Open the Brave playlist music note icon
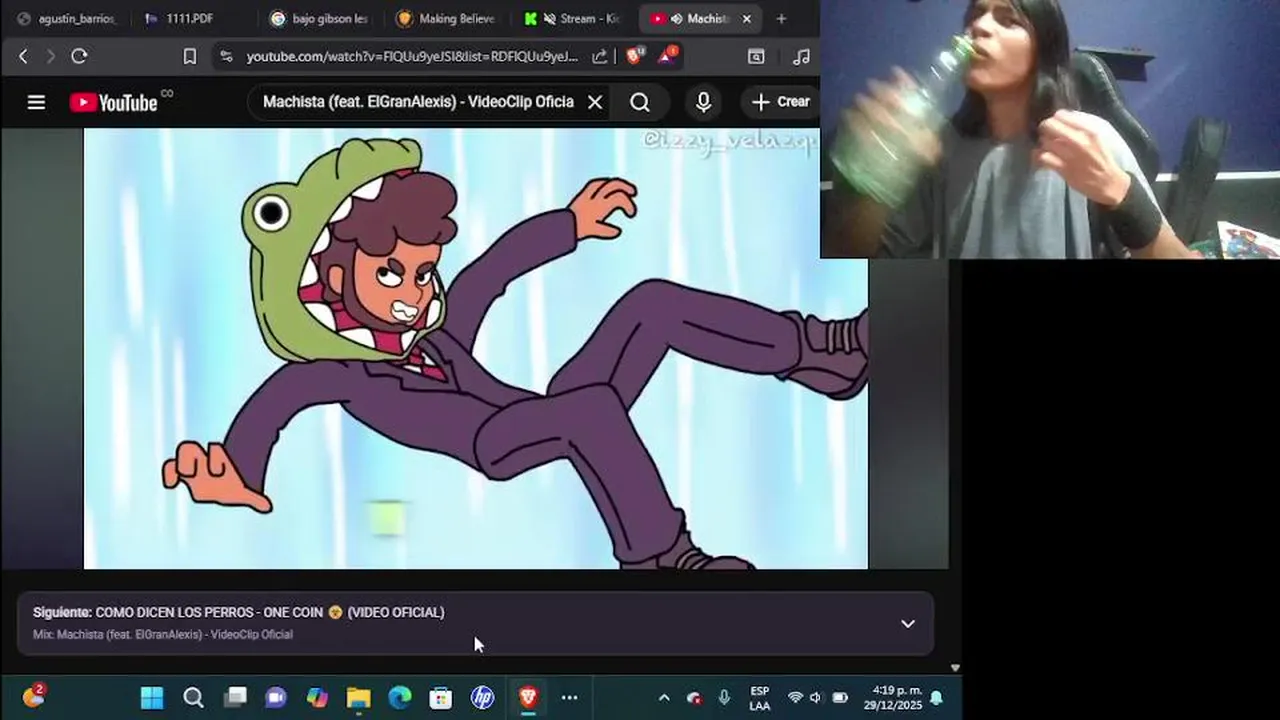The image size is (1280, 720). click(801, 57)
